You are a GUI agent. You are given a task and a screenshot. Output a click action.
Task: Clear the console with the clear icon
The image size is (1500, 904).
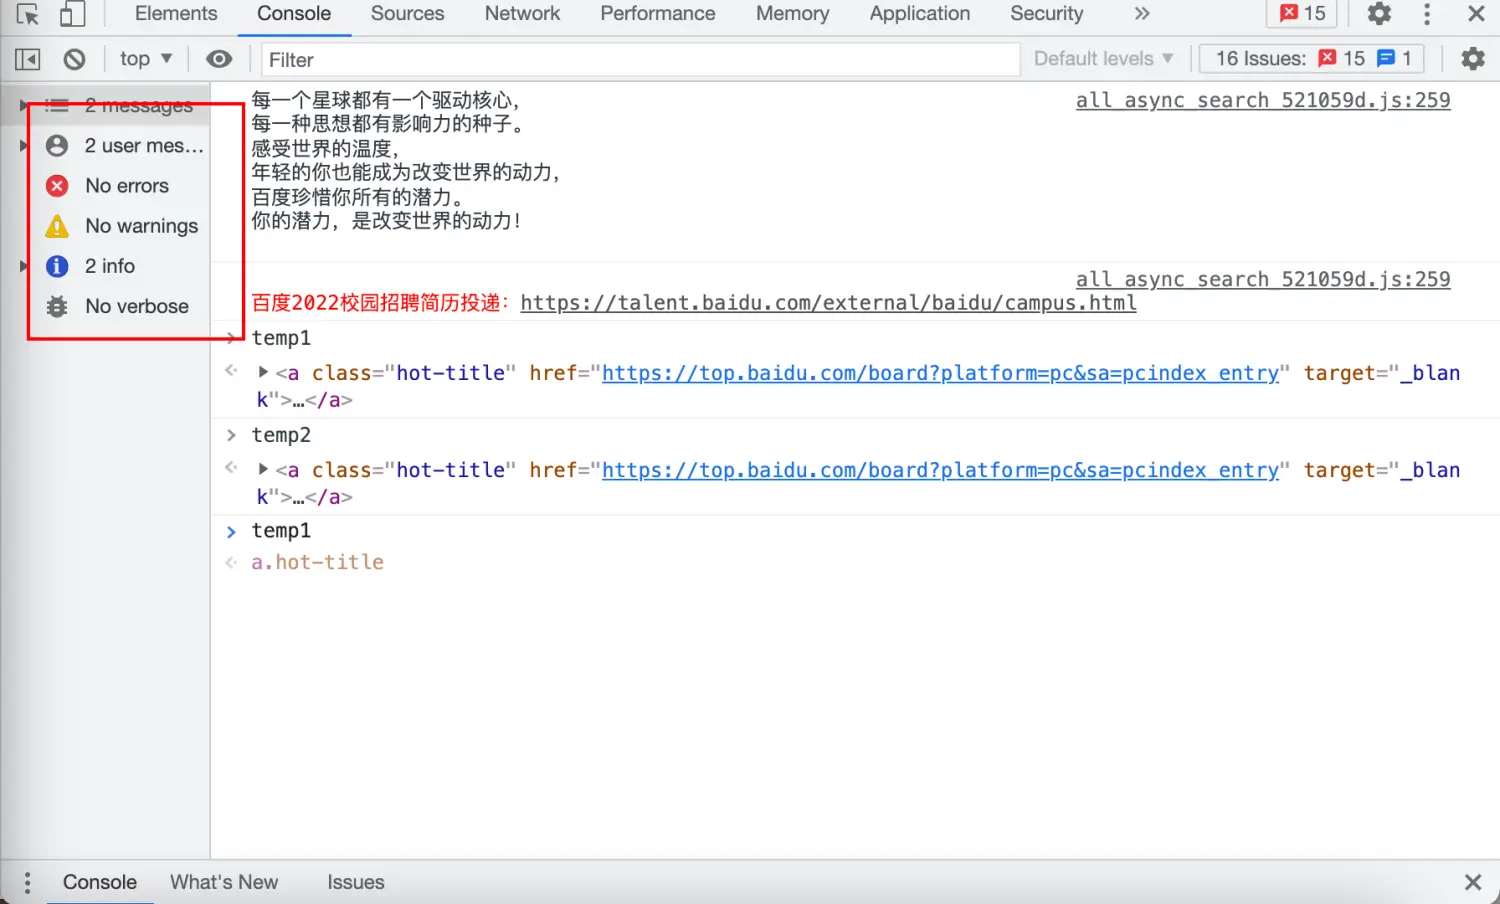pos(74,59)
